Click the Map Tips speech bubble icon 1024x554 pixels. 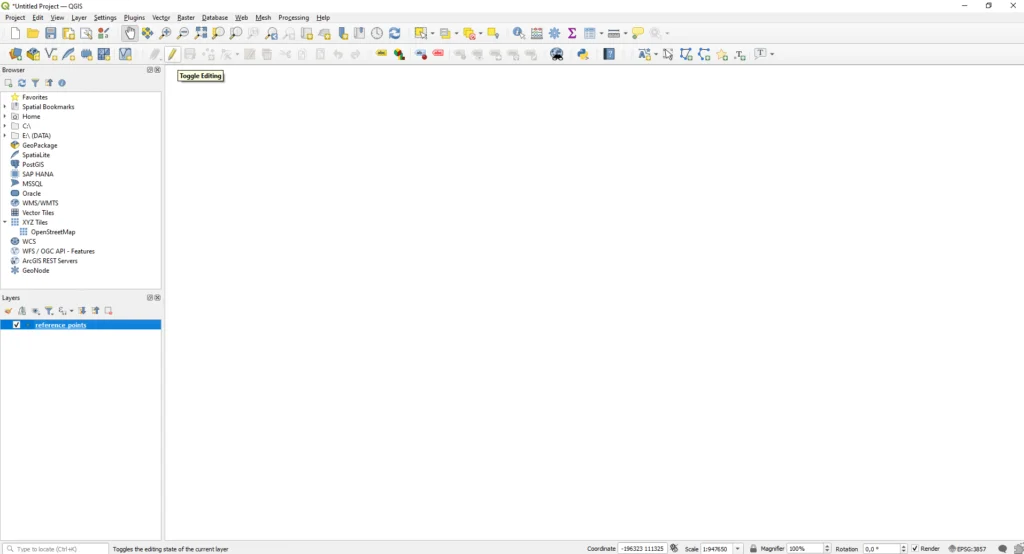pyautogui.click(x=638, y=33)
